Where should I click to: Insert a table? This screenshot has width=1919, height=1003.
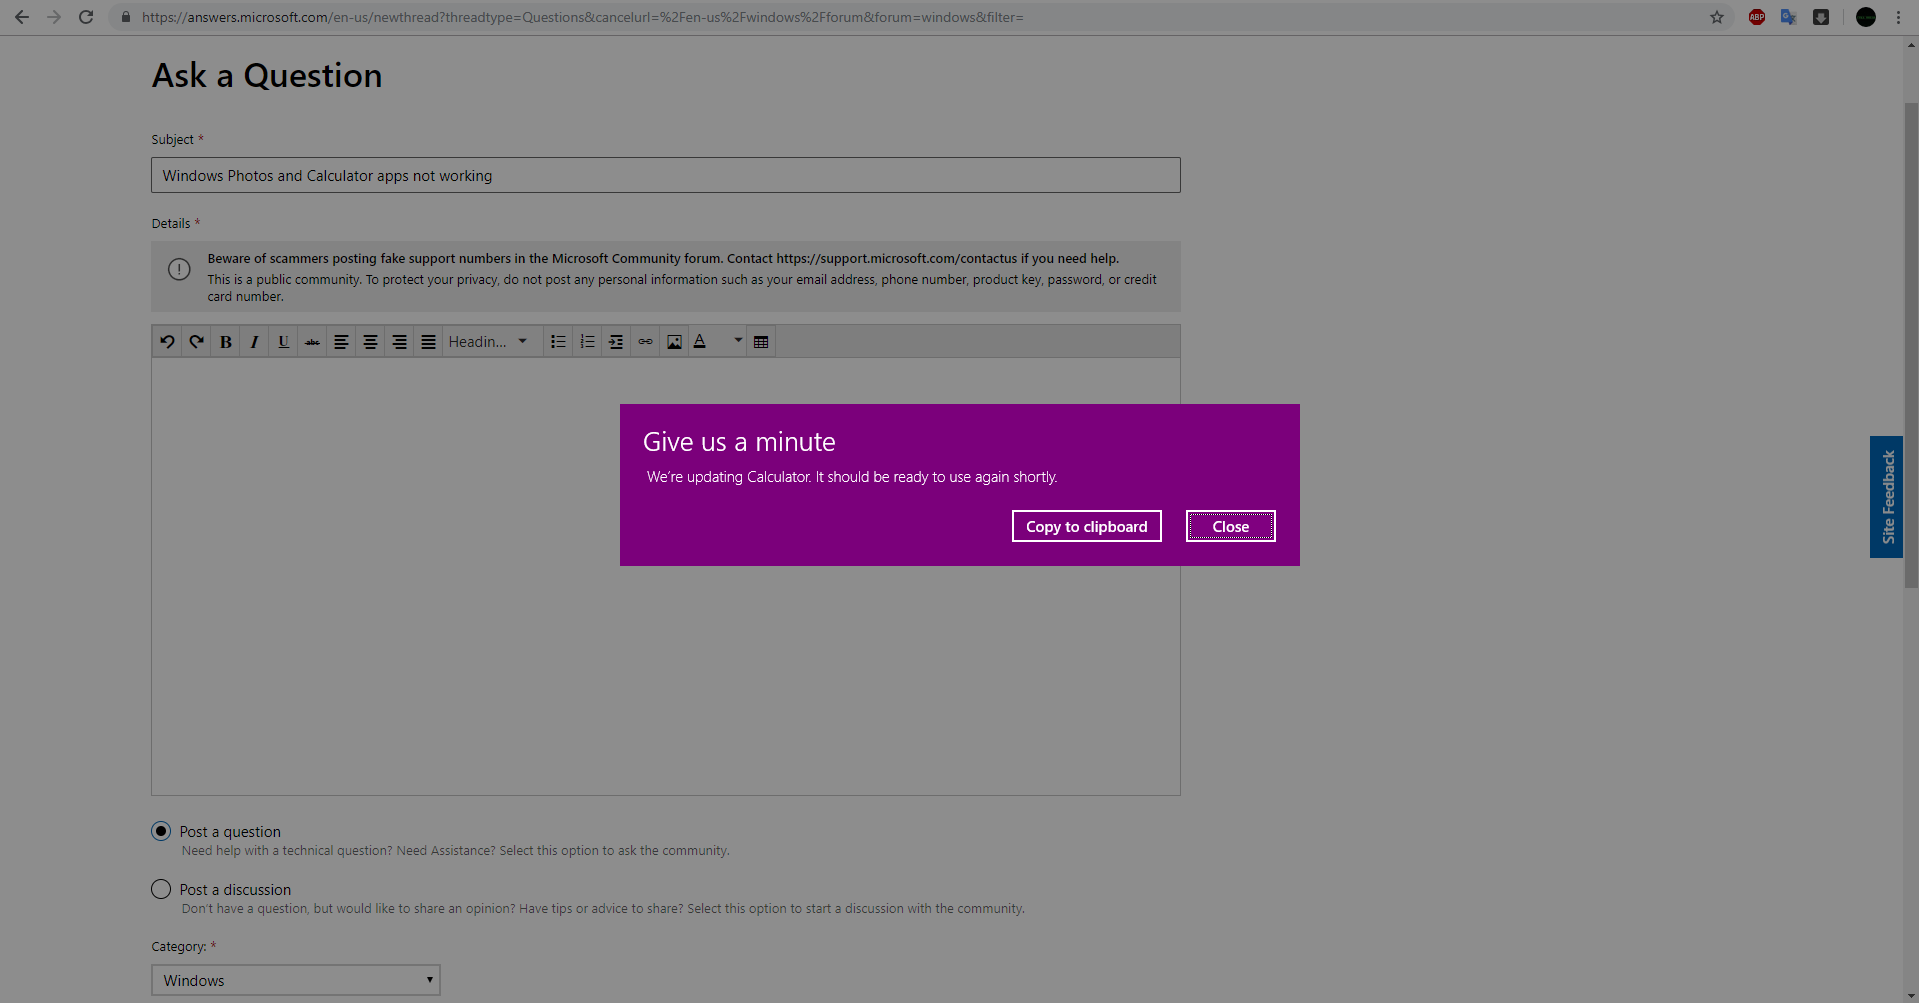point(762,342)
